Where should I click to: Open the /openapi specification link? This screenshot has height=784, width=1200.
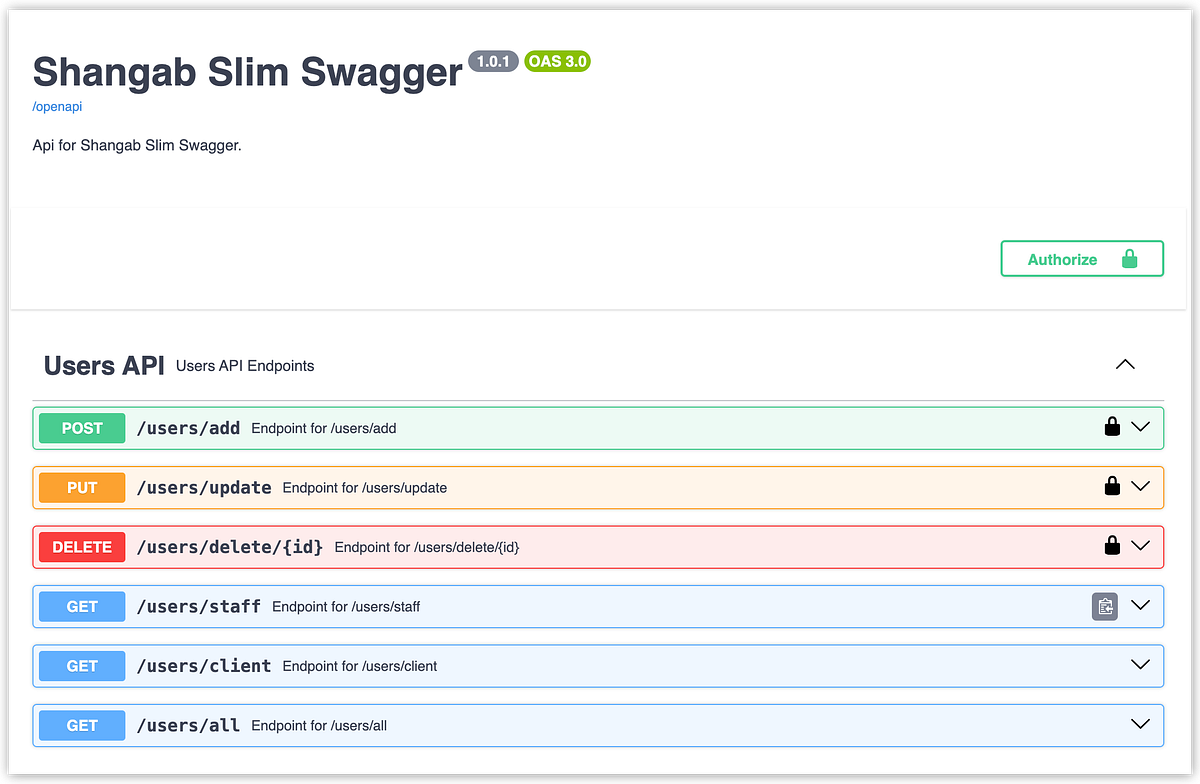[57, 106]
